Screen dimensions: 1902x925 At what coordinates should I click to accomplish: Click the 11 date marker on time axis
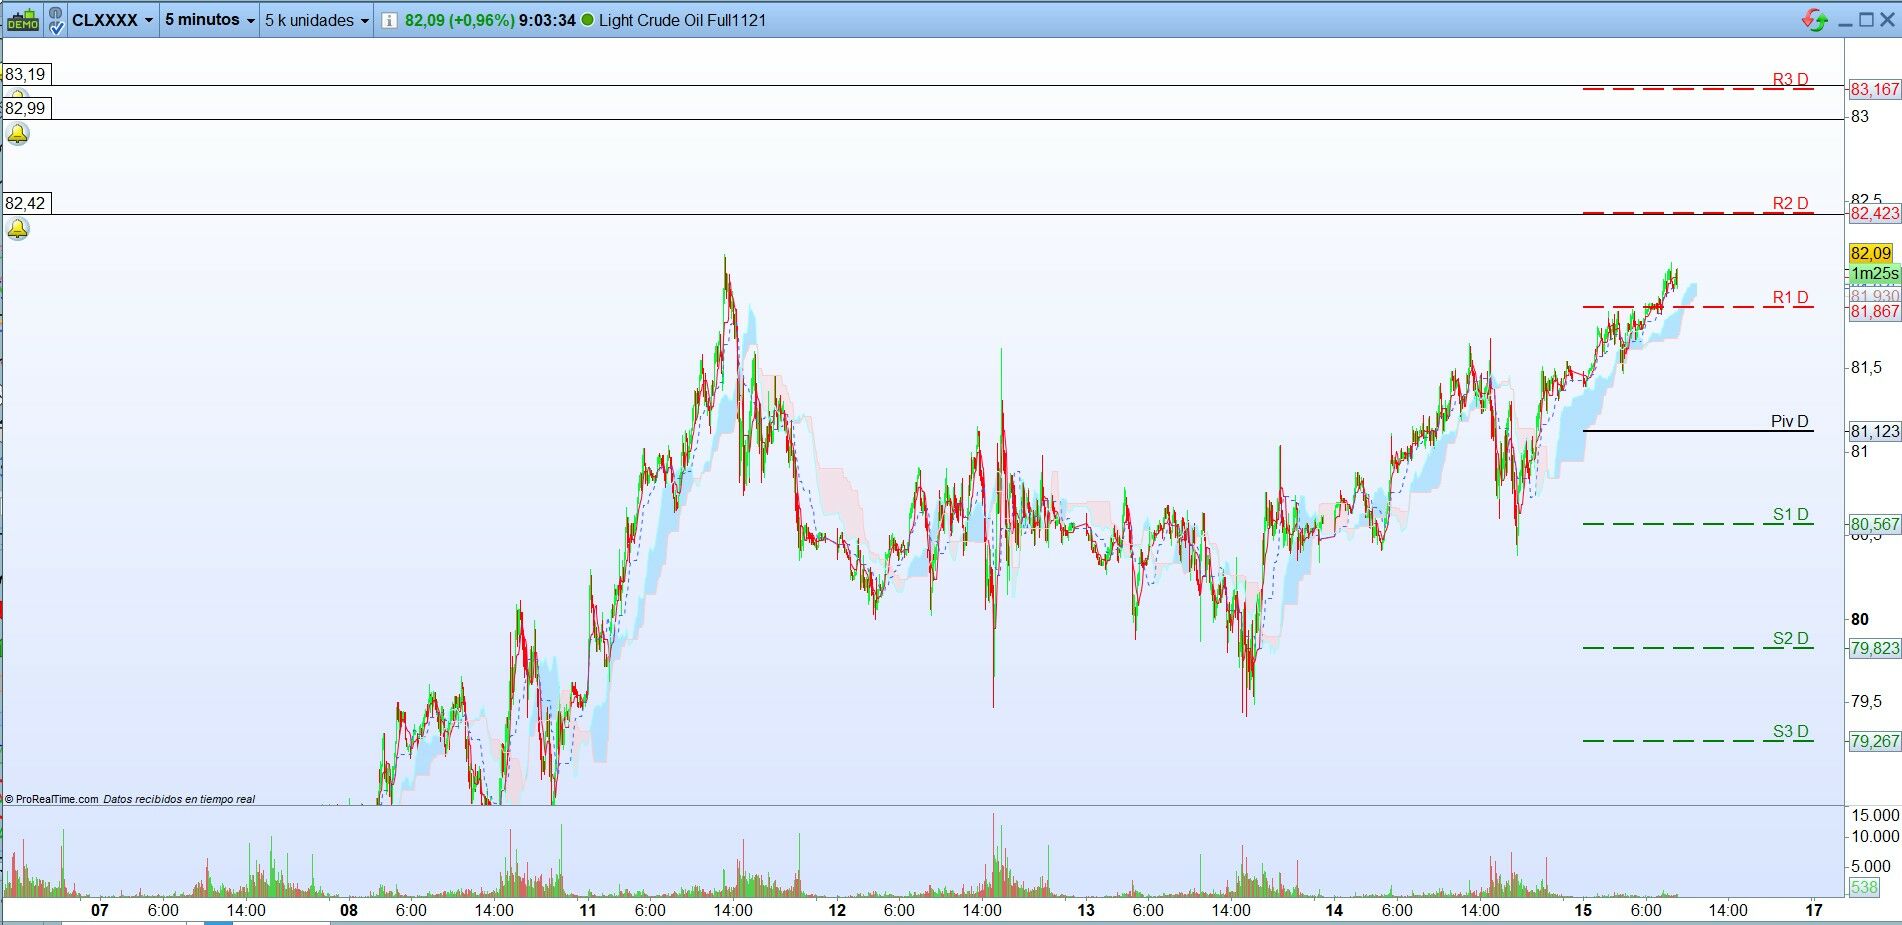[587, 910]
